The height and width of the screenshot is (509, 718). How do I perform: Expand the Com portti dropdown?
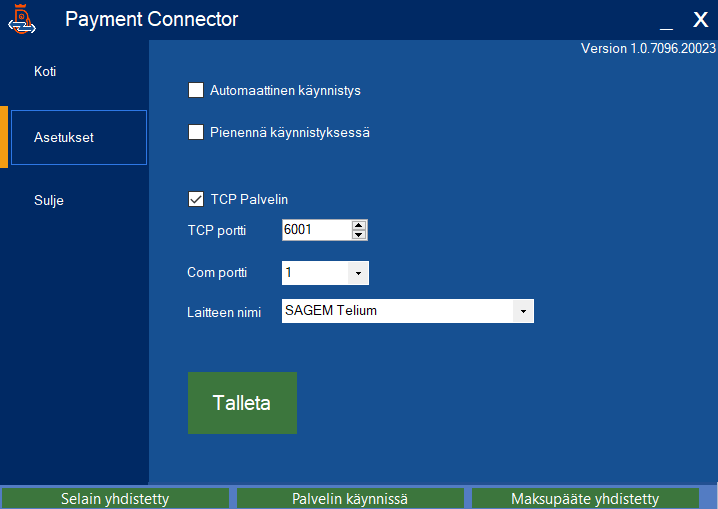tap(358, 273)
